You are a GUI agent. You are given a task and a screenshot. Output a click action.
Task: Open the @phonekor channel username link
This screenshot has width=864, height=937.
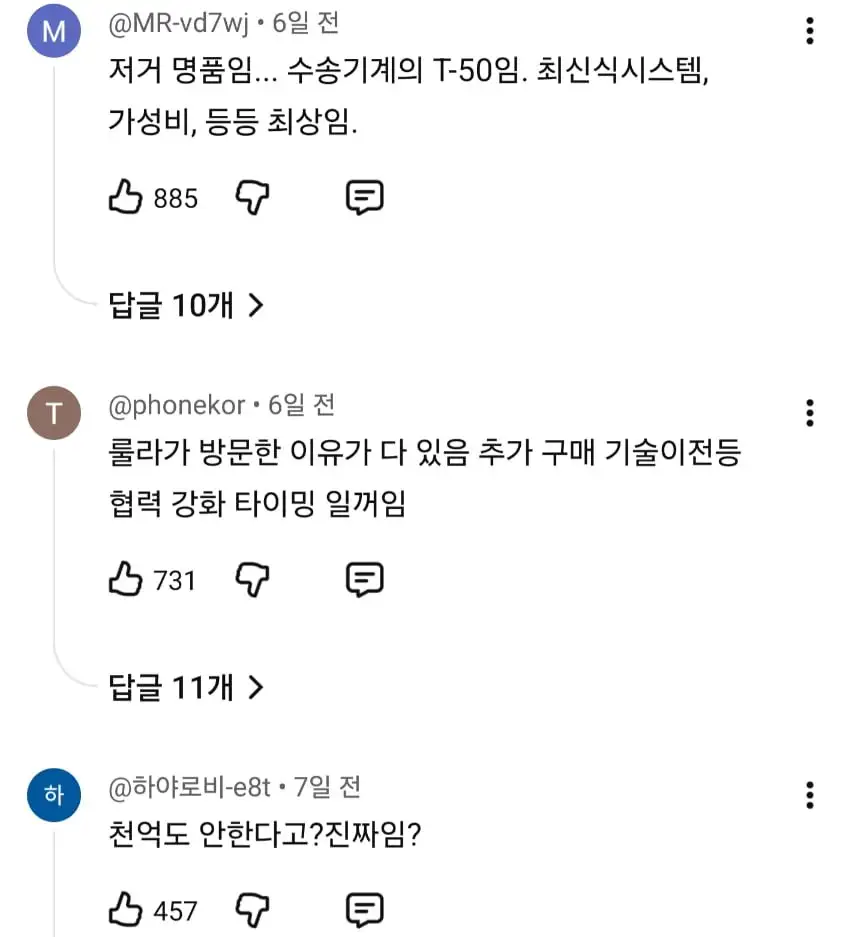pyautogui.click(x=176, y=405)
